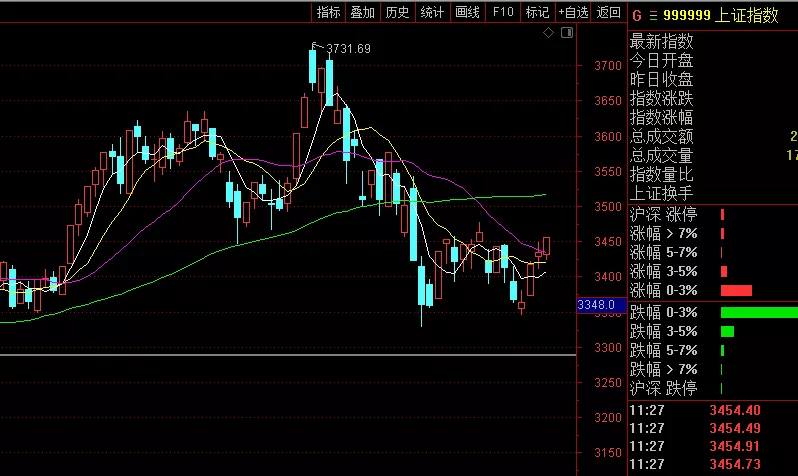
Task: Click the 3348.0 price label on axis
Action: tap(595, 304)
